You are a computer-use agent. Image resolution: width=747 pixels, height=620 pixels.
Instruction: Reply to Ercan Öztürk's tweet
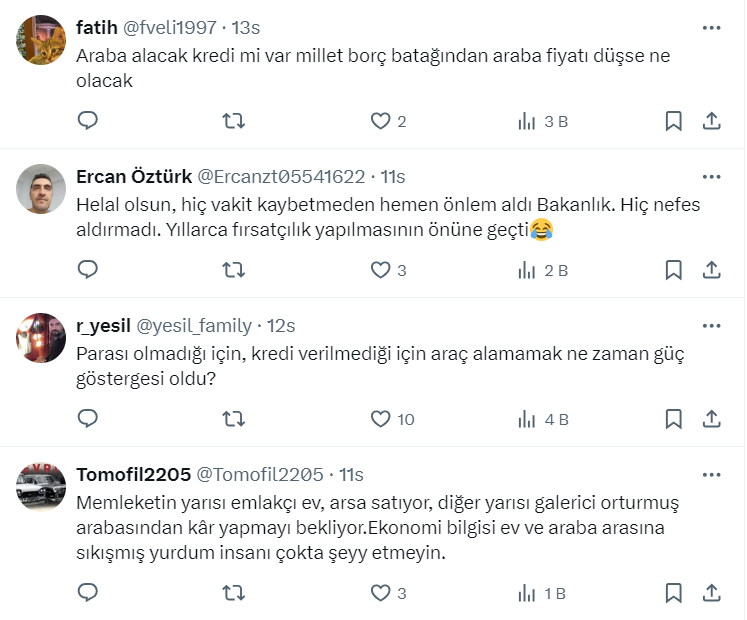88,269
